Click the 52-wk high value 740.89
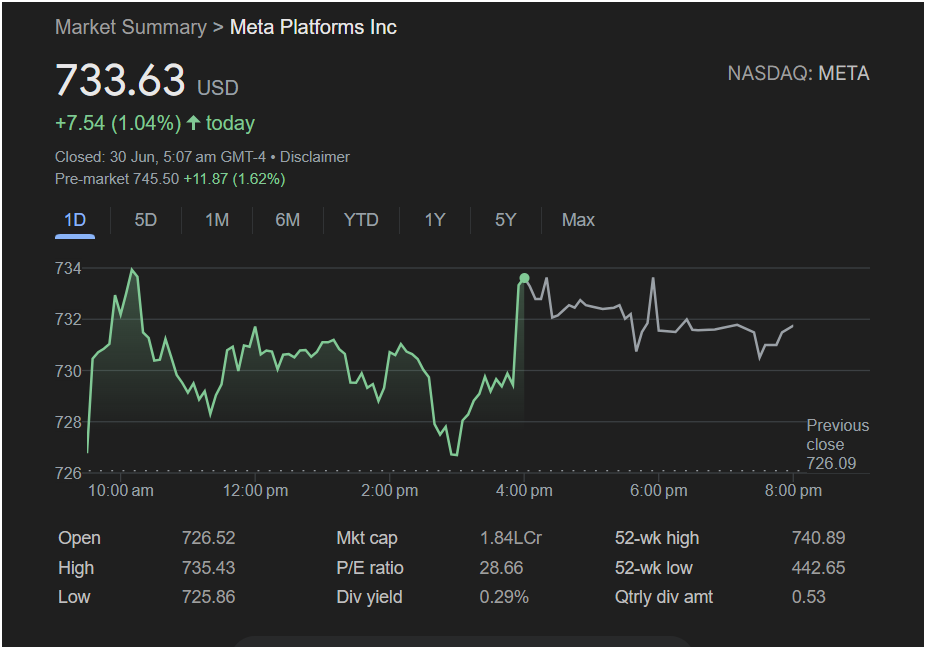Viewport: 926px width, 649px height. pos(819,538)
